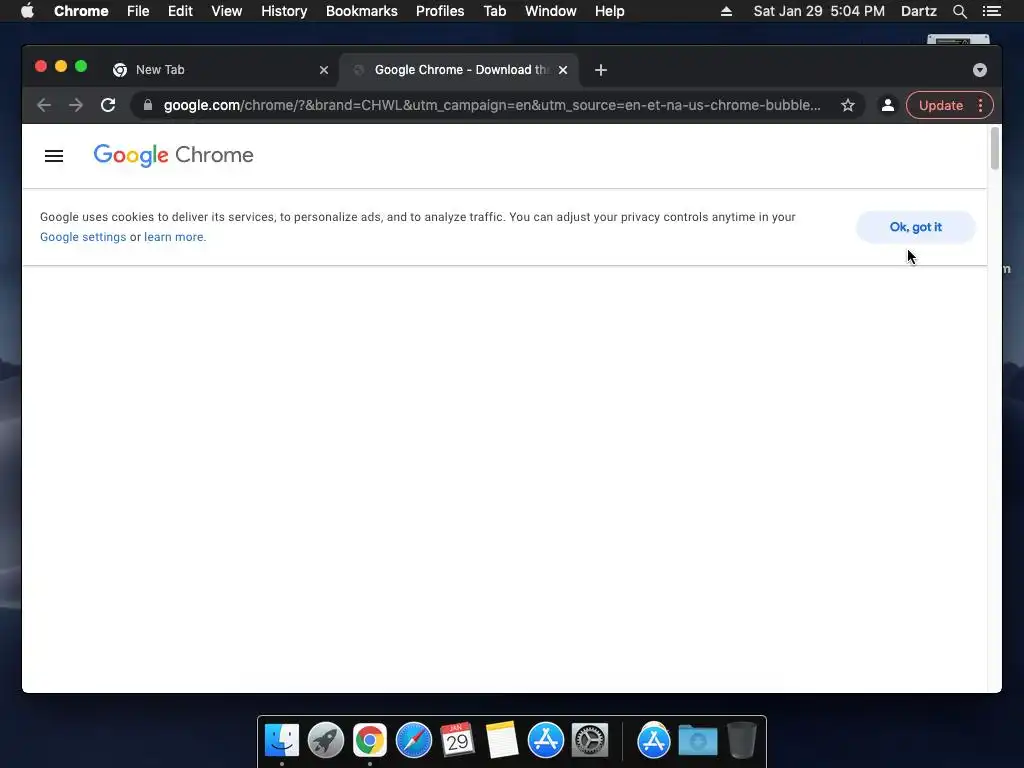View site info via the lock icon

coord(148,105)
